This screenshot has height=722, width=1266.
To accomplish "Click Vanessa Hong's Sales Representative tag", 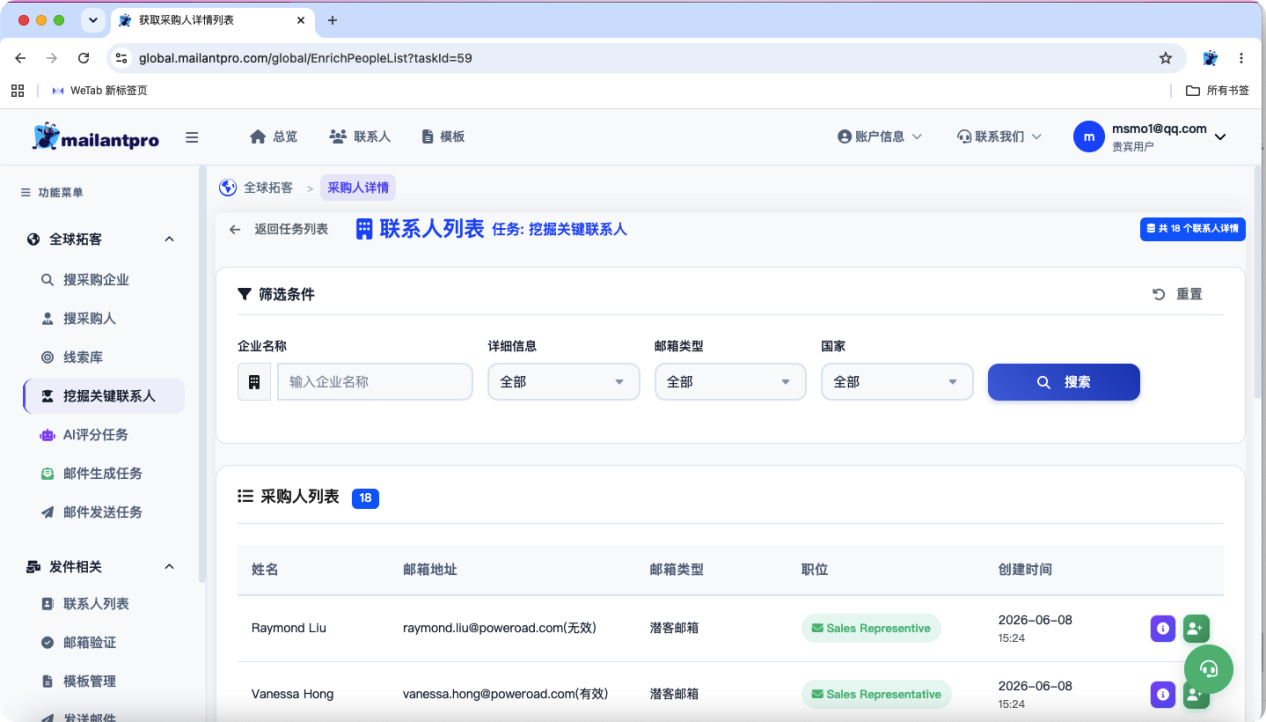I will [x=876, y=694].
